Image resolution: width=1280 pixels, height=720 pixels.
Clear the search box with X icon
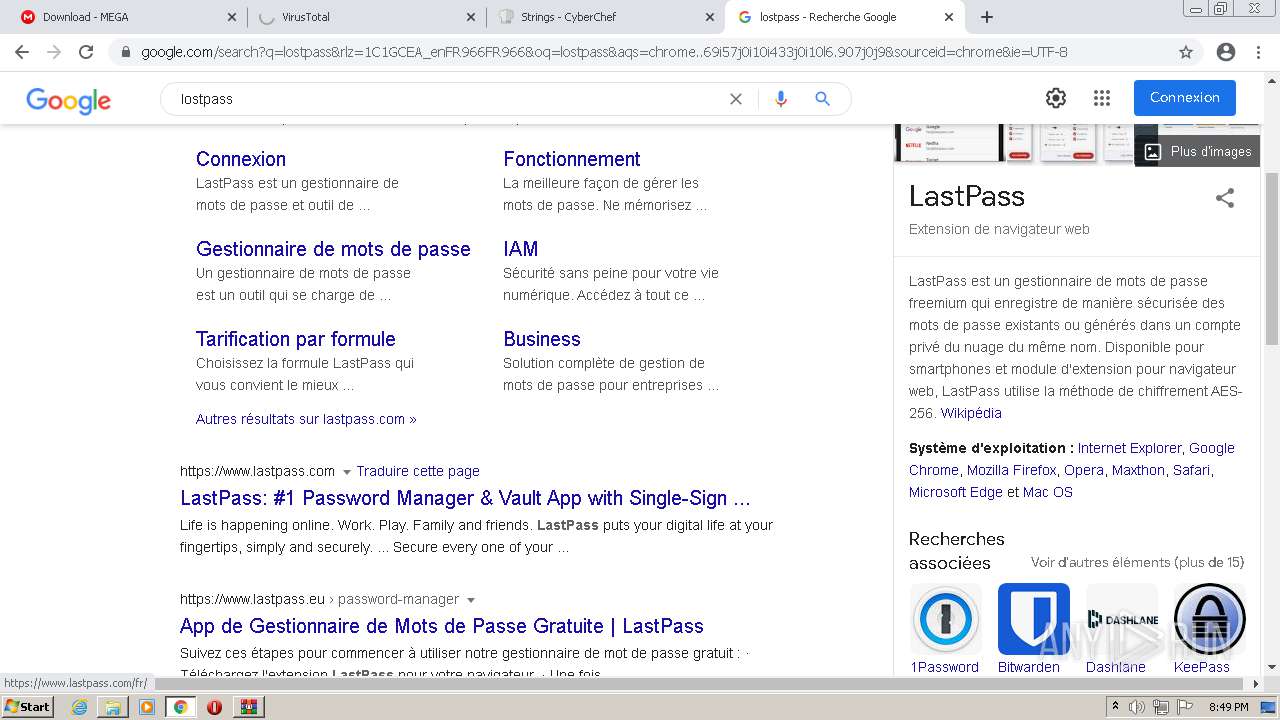coord(736,99)
